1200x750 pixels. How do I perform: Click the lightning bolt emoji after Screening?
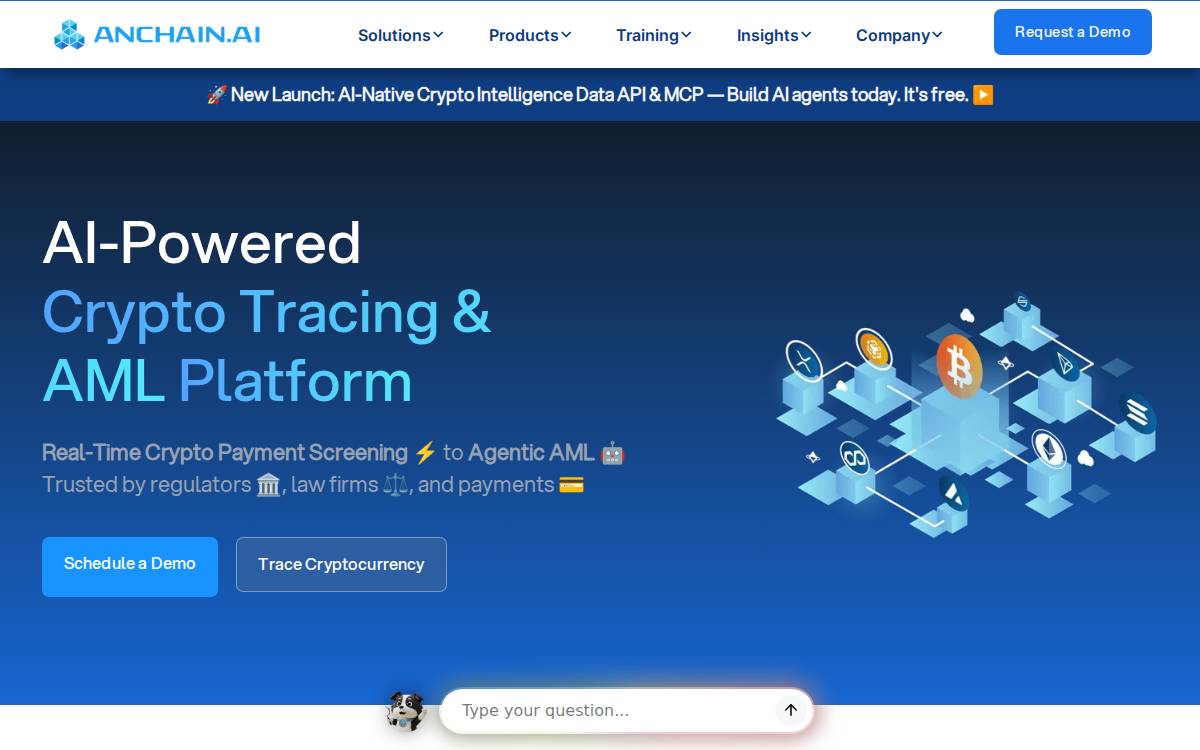(426, 453)
